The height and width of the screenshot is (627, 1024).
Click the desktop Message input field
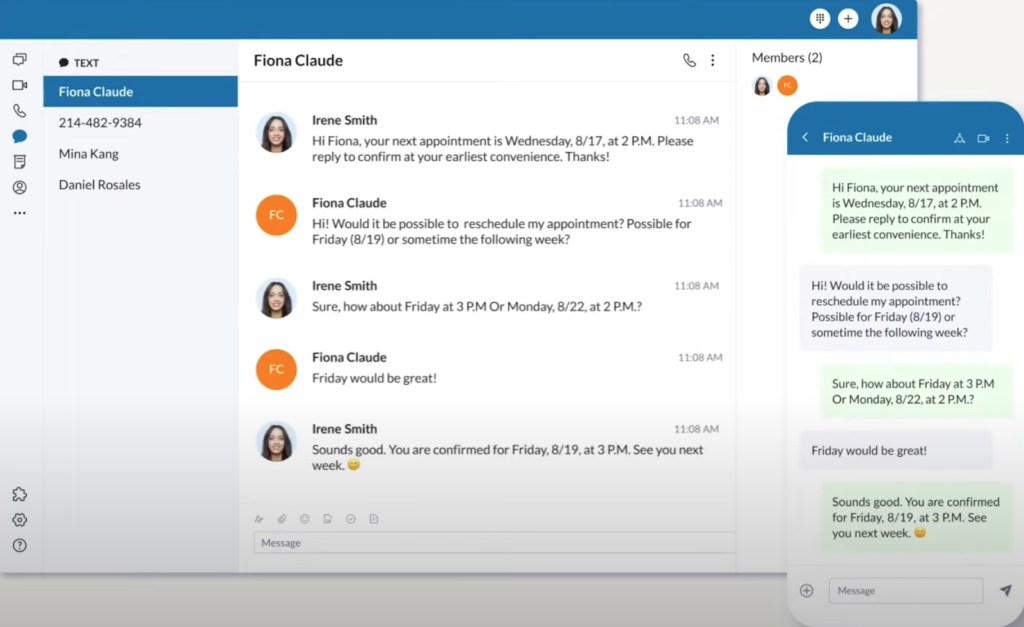pyautogui.click(x=494, y=543)
